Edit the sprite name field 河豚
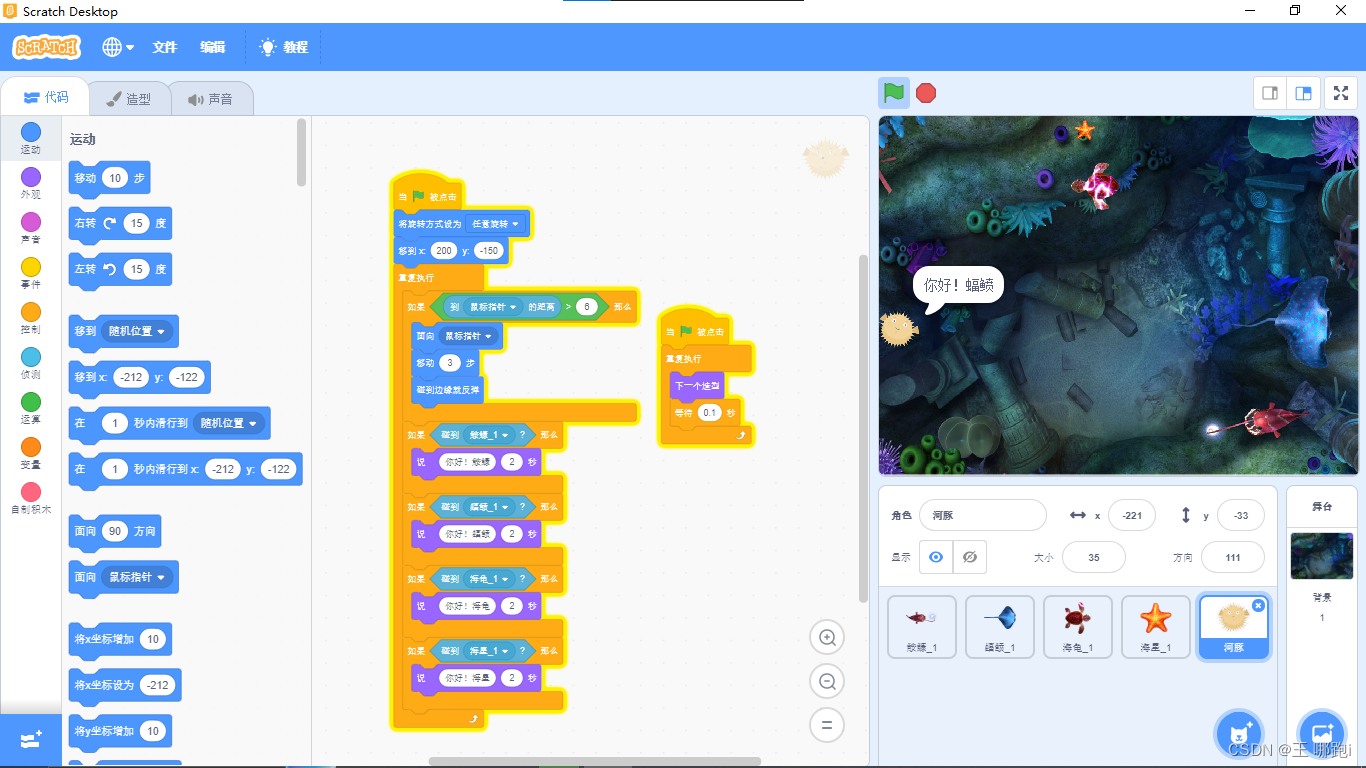 point(983,515)
